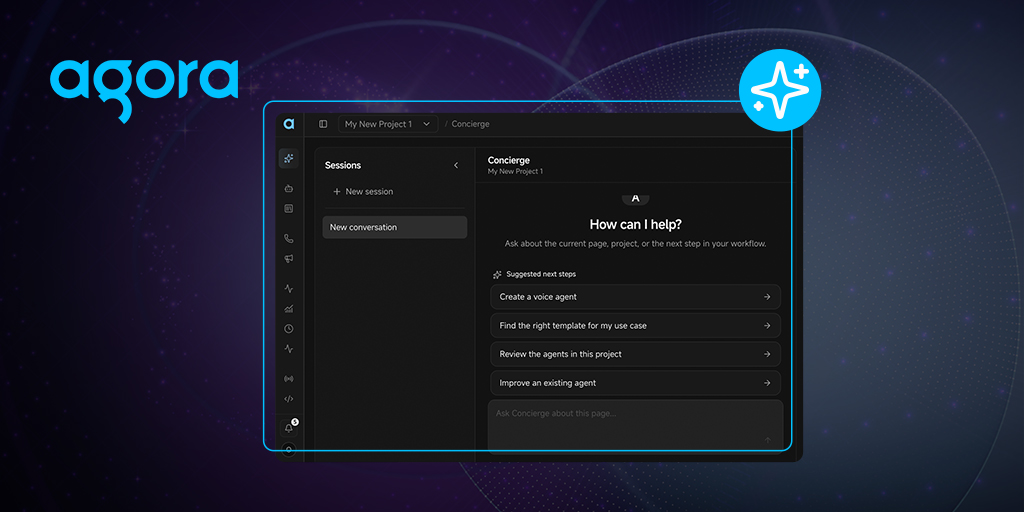Image resolution: width=1024 pixels, height=512 pixels.
Task: Click arrow on Create a voice agent row
Action: coord(767,296)
